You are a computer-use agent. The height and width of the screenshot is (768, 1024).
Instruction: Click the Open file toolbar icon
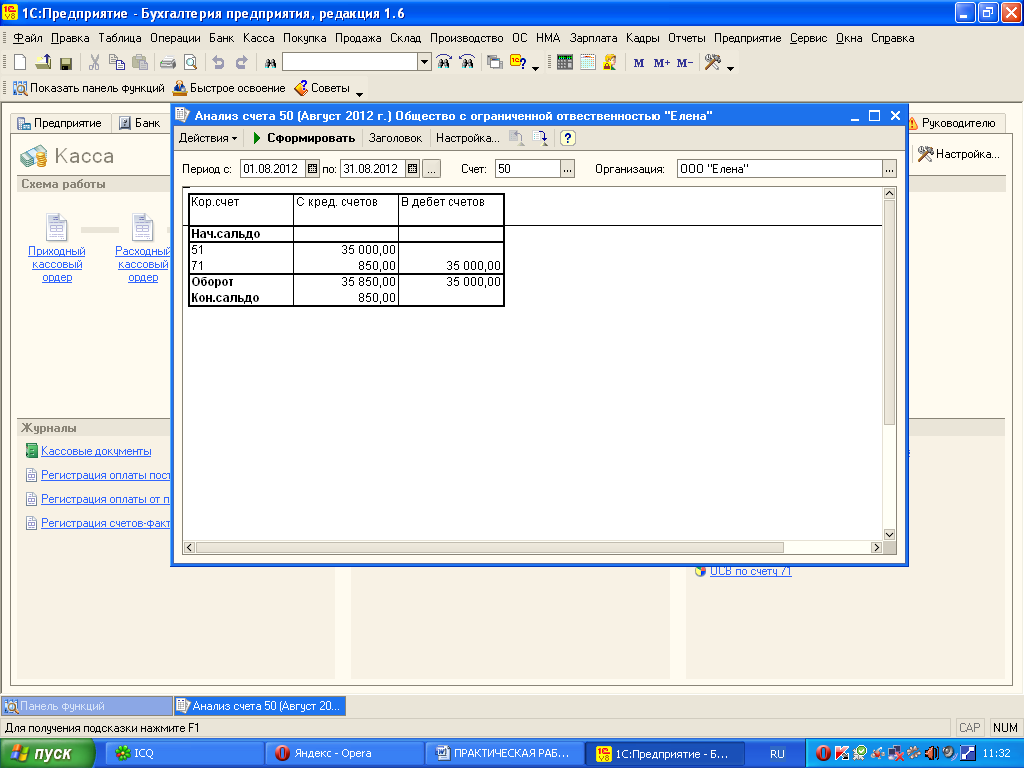43,63
